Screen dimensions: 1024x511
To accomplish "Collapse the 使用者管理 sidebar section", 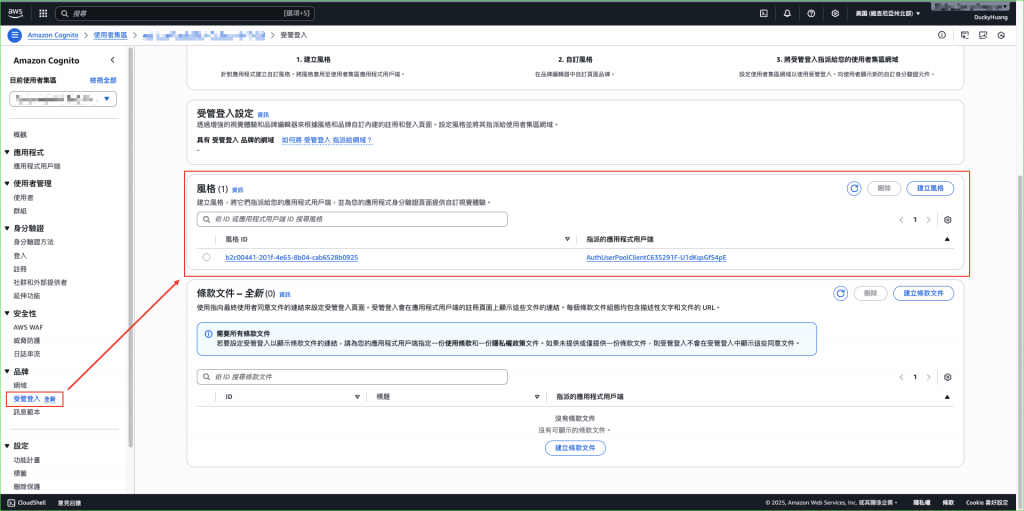I will click(7, 184).
